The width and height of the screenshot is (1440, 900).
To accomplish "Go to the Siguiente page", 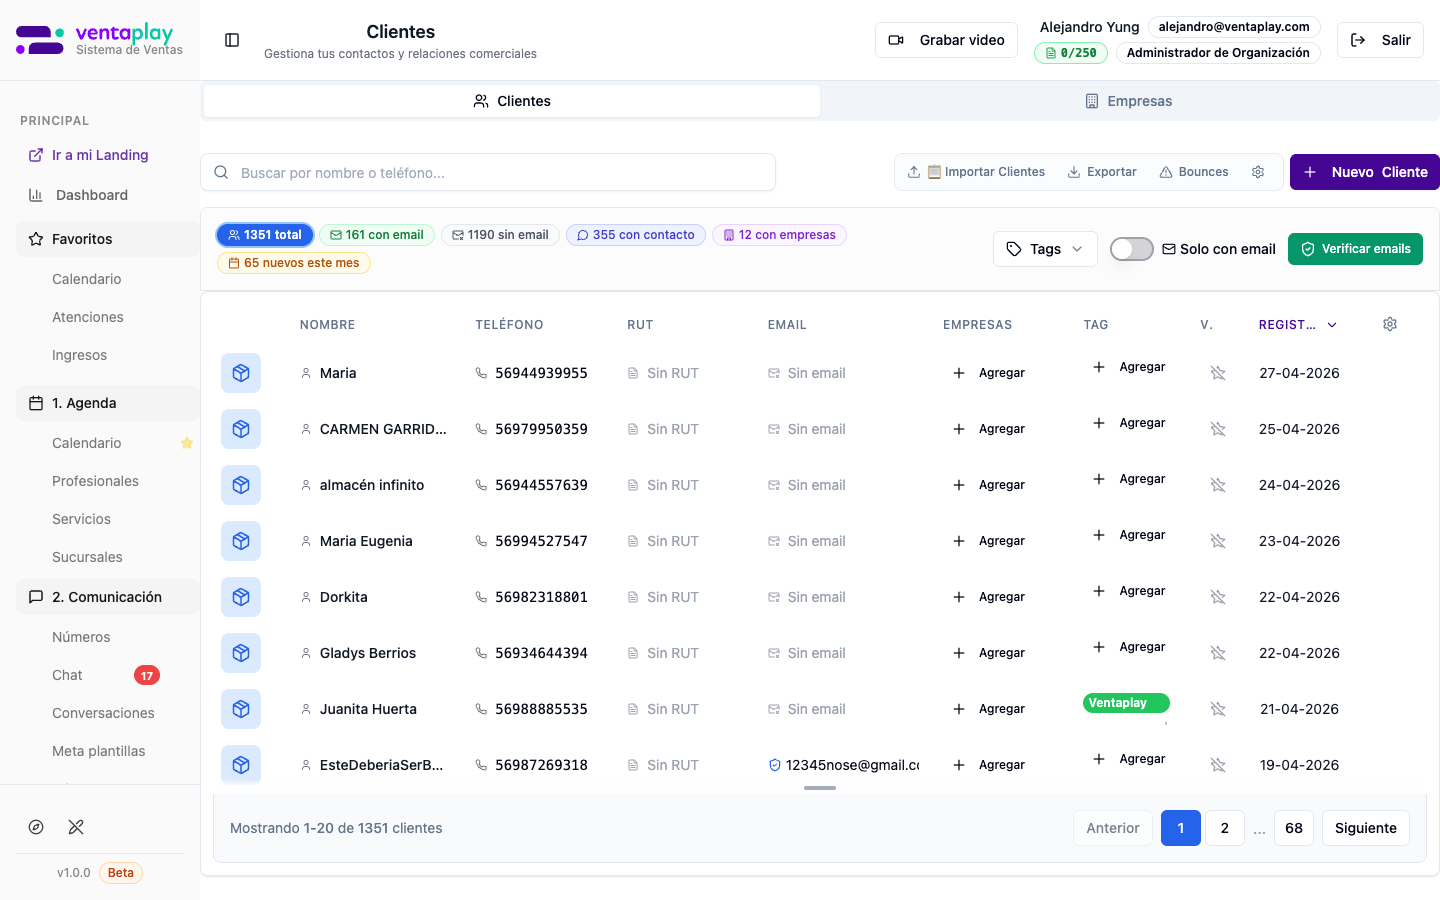I will (1365, 828).
